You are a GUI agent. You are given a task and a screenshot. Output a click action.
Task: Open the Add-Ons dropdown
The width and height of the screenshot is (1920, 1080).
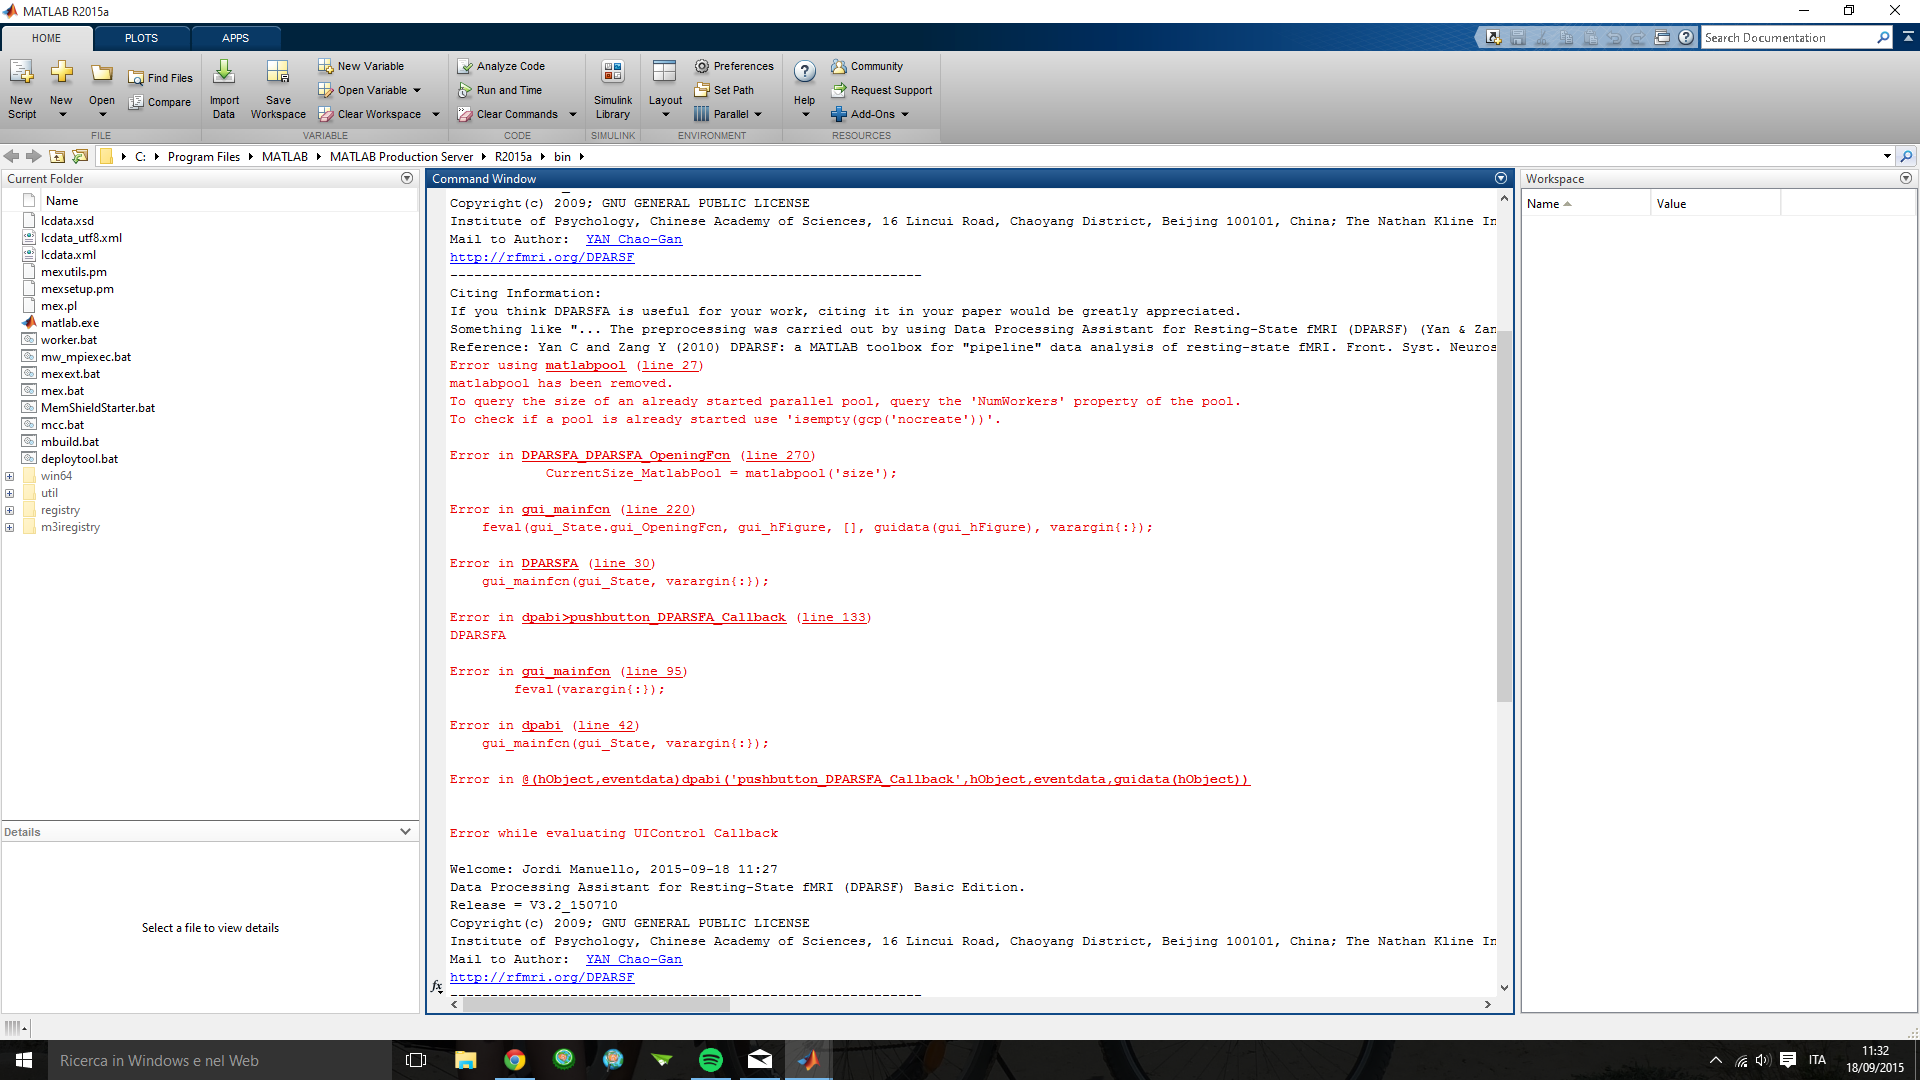click(x=870, y=114)
